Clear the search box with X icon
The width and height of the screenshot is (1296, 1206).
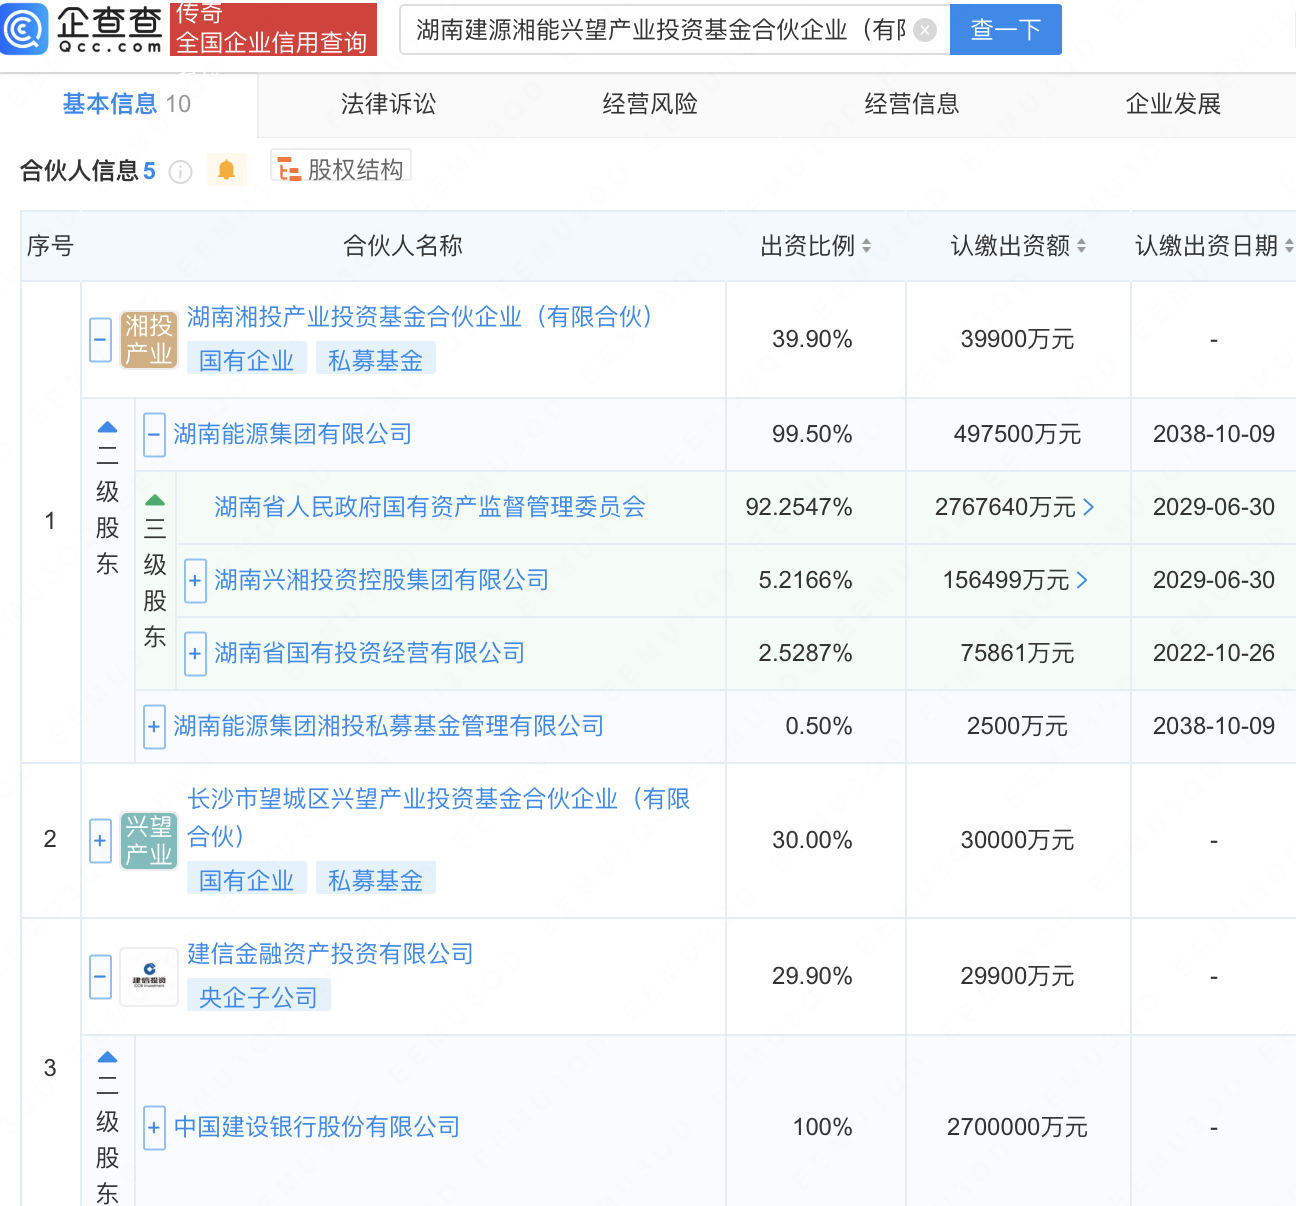925,30
